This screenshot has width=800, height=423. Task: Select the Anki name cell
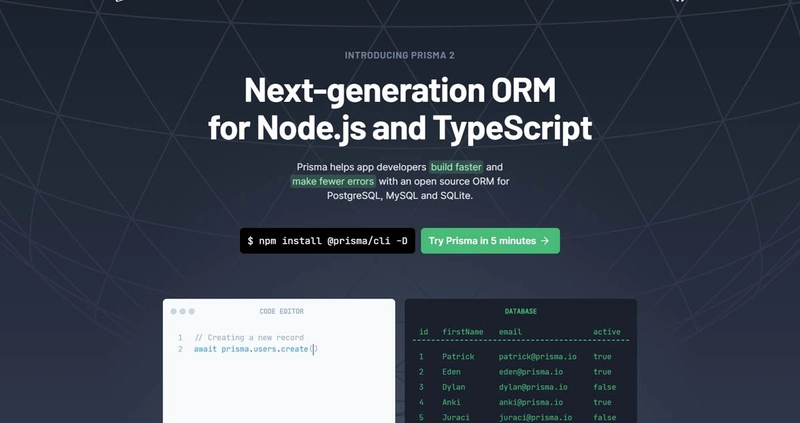coord(452,403)
